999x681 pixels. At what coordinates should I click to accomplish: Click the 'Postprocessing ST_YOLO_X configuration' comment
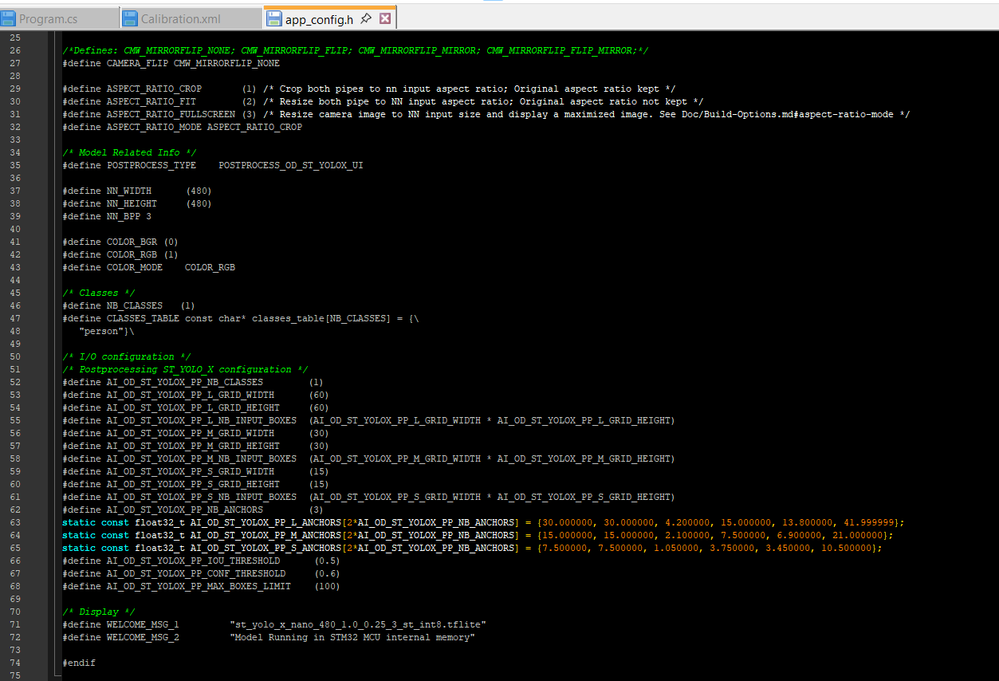185,369
